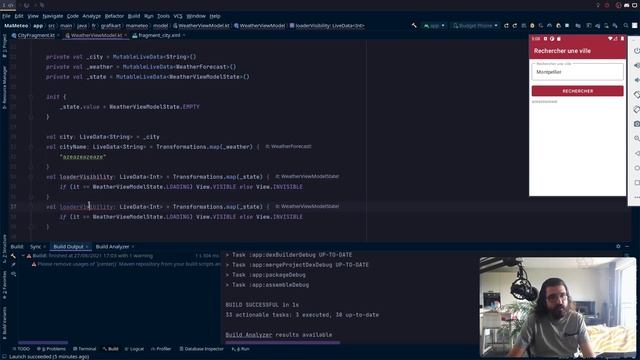Image resolution: width=640 pixels, height=360 pixels.
Task: Open the Navigate menu
Action: pyautogui.click(x=53, y=16)
